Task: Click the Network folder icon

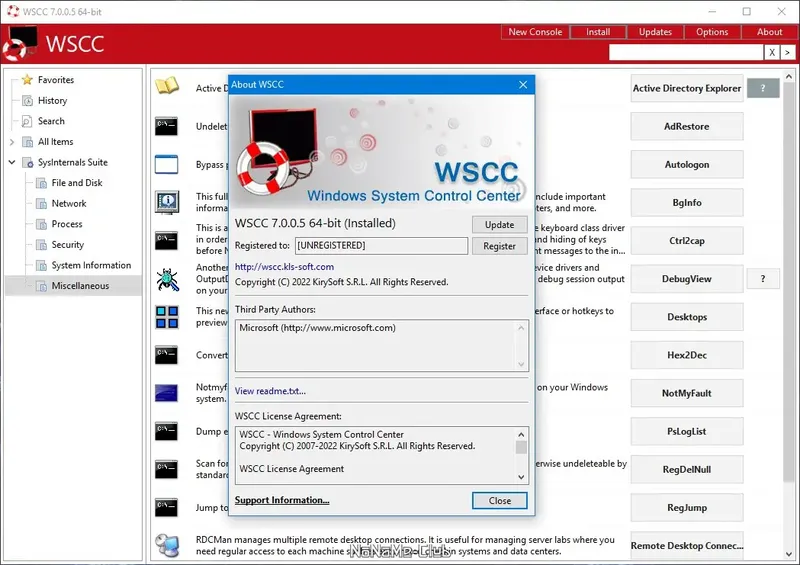Action: pos(41,204)
